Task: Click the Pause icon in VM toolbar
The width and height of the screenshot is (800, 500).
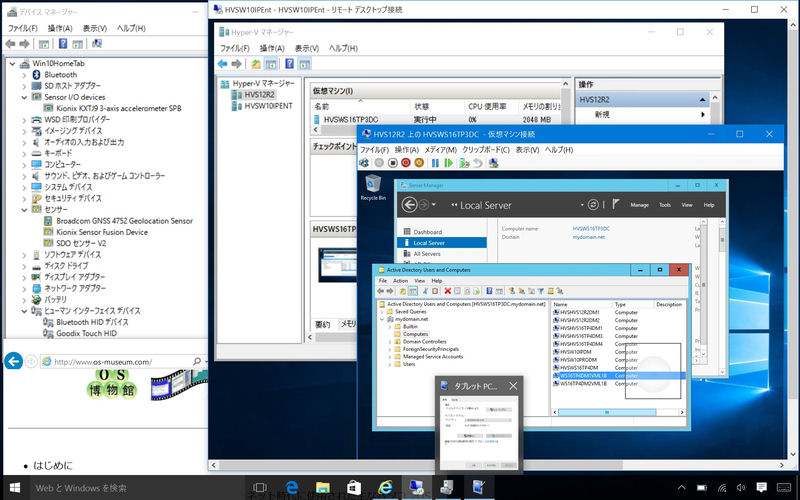Action: (x=436, y=163)
